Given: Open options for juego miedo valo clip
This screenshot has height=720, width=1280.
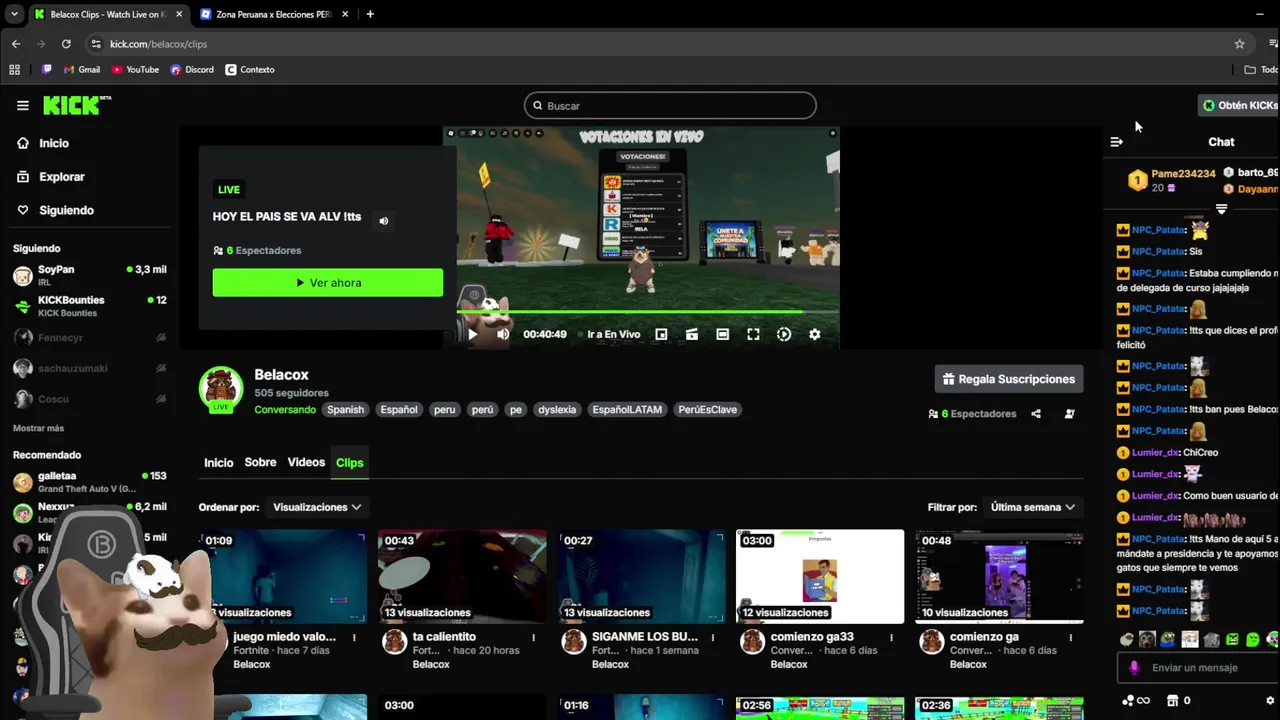Looking at the screenshot, I should [x=354, y=637].
